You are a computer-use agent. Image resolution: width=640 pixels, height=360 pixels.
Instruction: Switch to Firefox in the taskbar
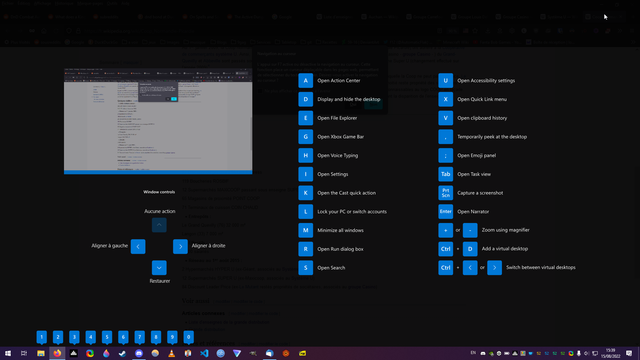57,353
